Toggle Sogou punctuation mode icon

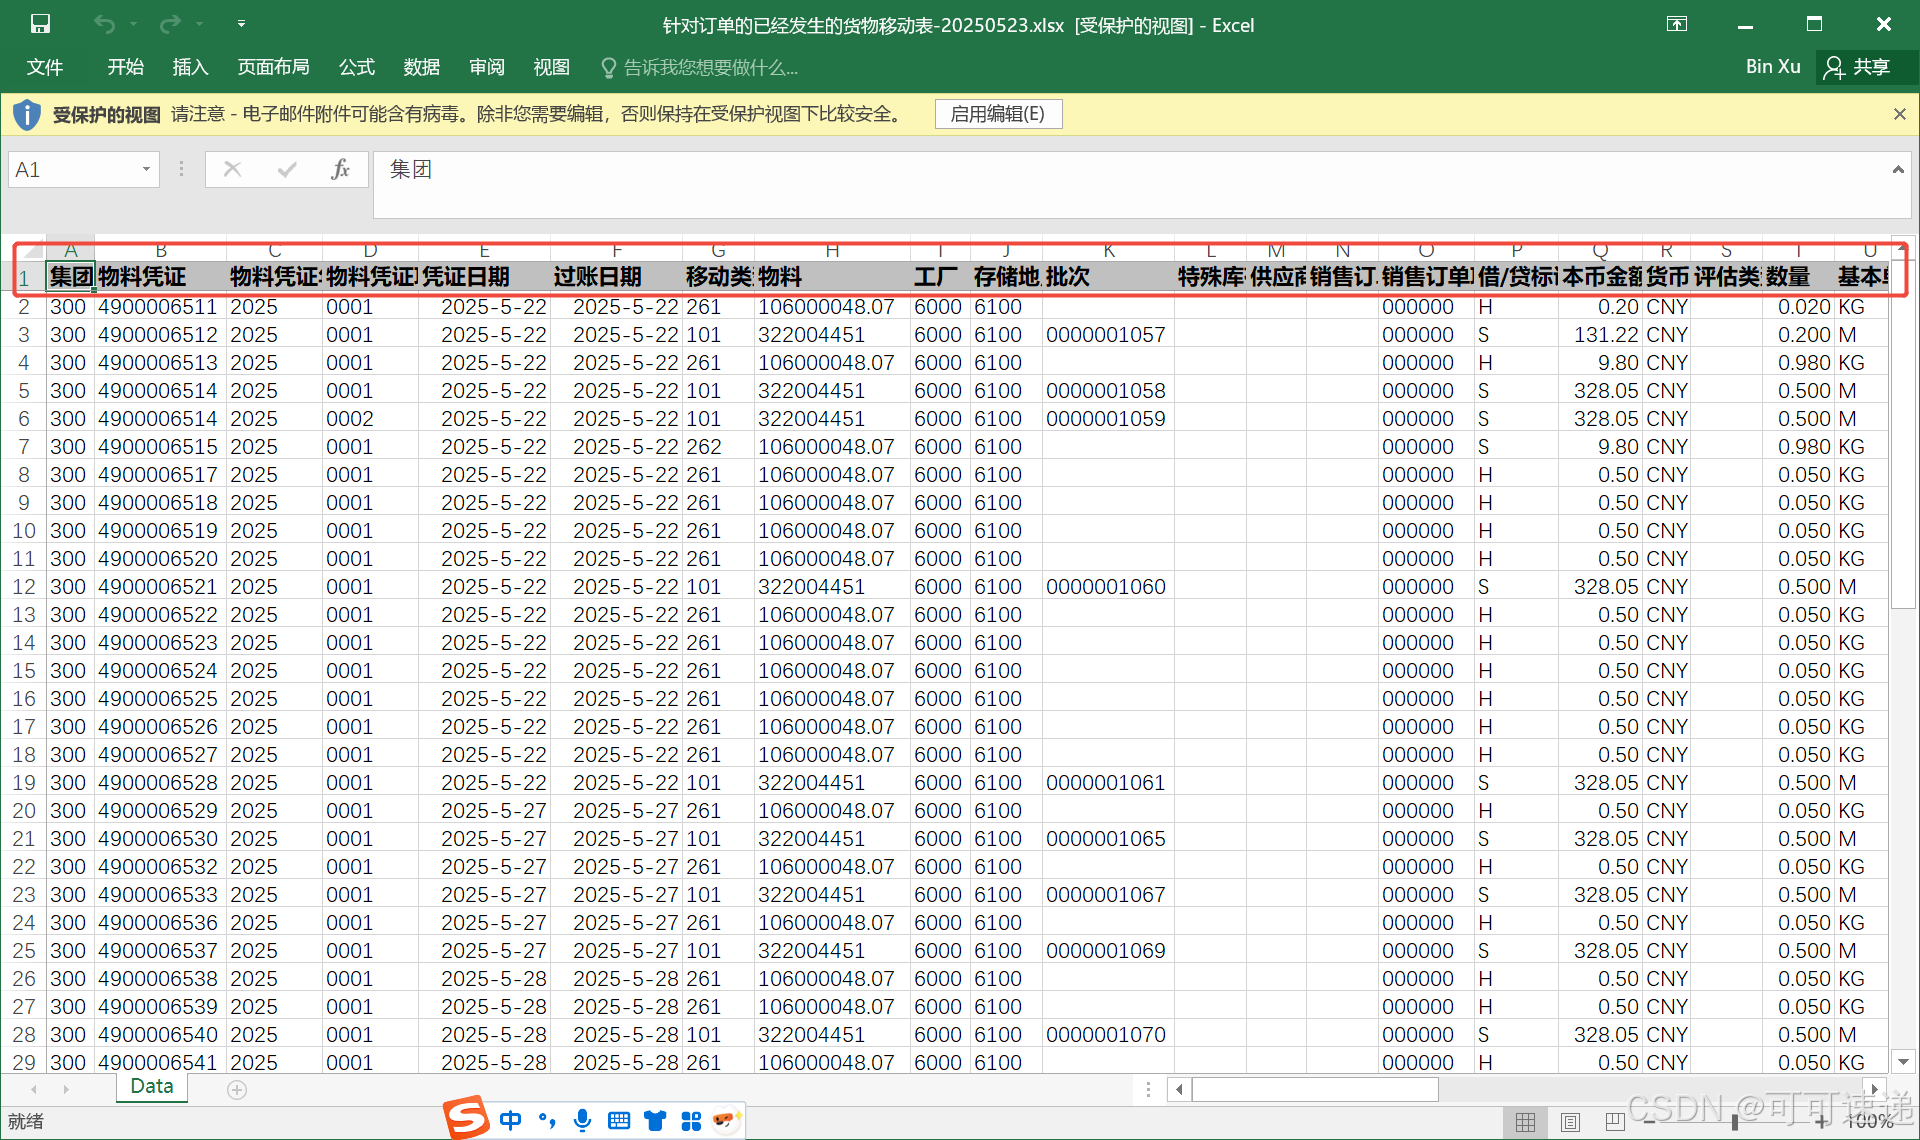pos(546,1120)
